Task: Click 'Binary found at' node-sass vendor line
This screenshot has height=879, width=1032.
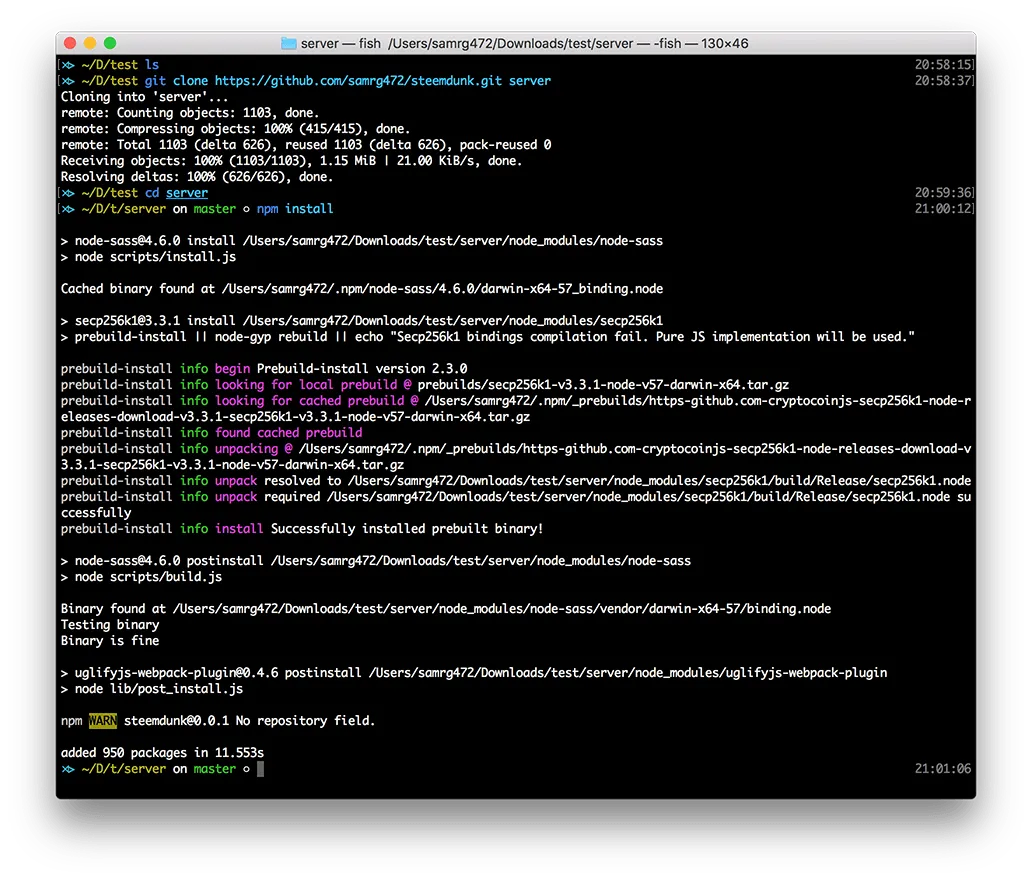Action: pyautogui.click(x=446, y=609)
